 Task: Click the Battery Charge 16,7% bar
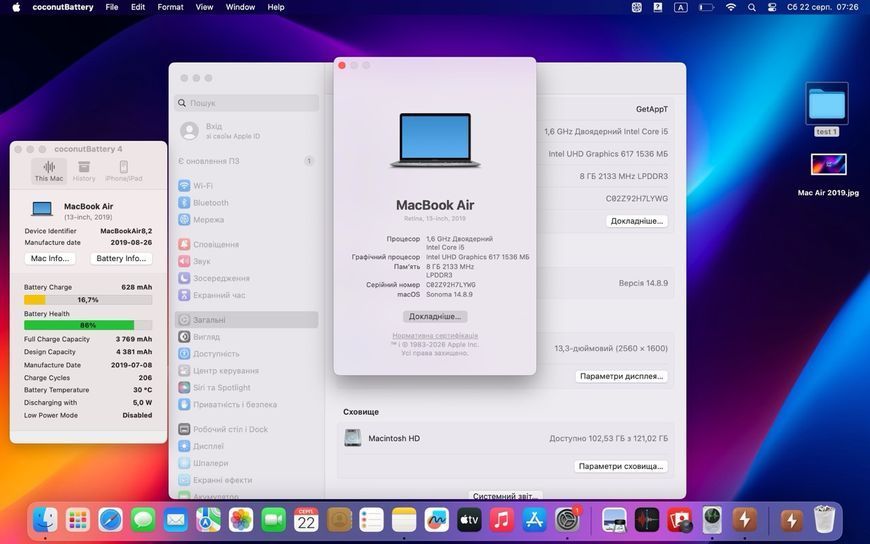88,300
